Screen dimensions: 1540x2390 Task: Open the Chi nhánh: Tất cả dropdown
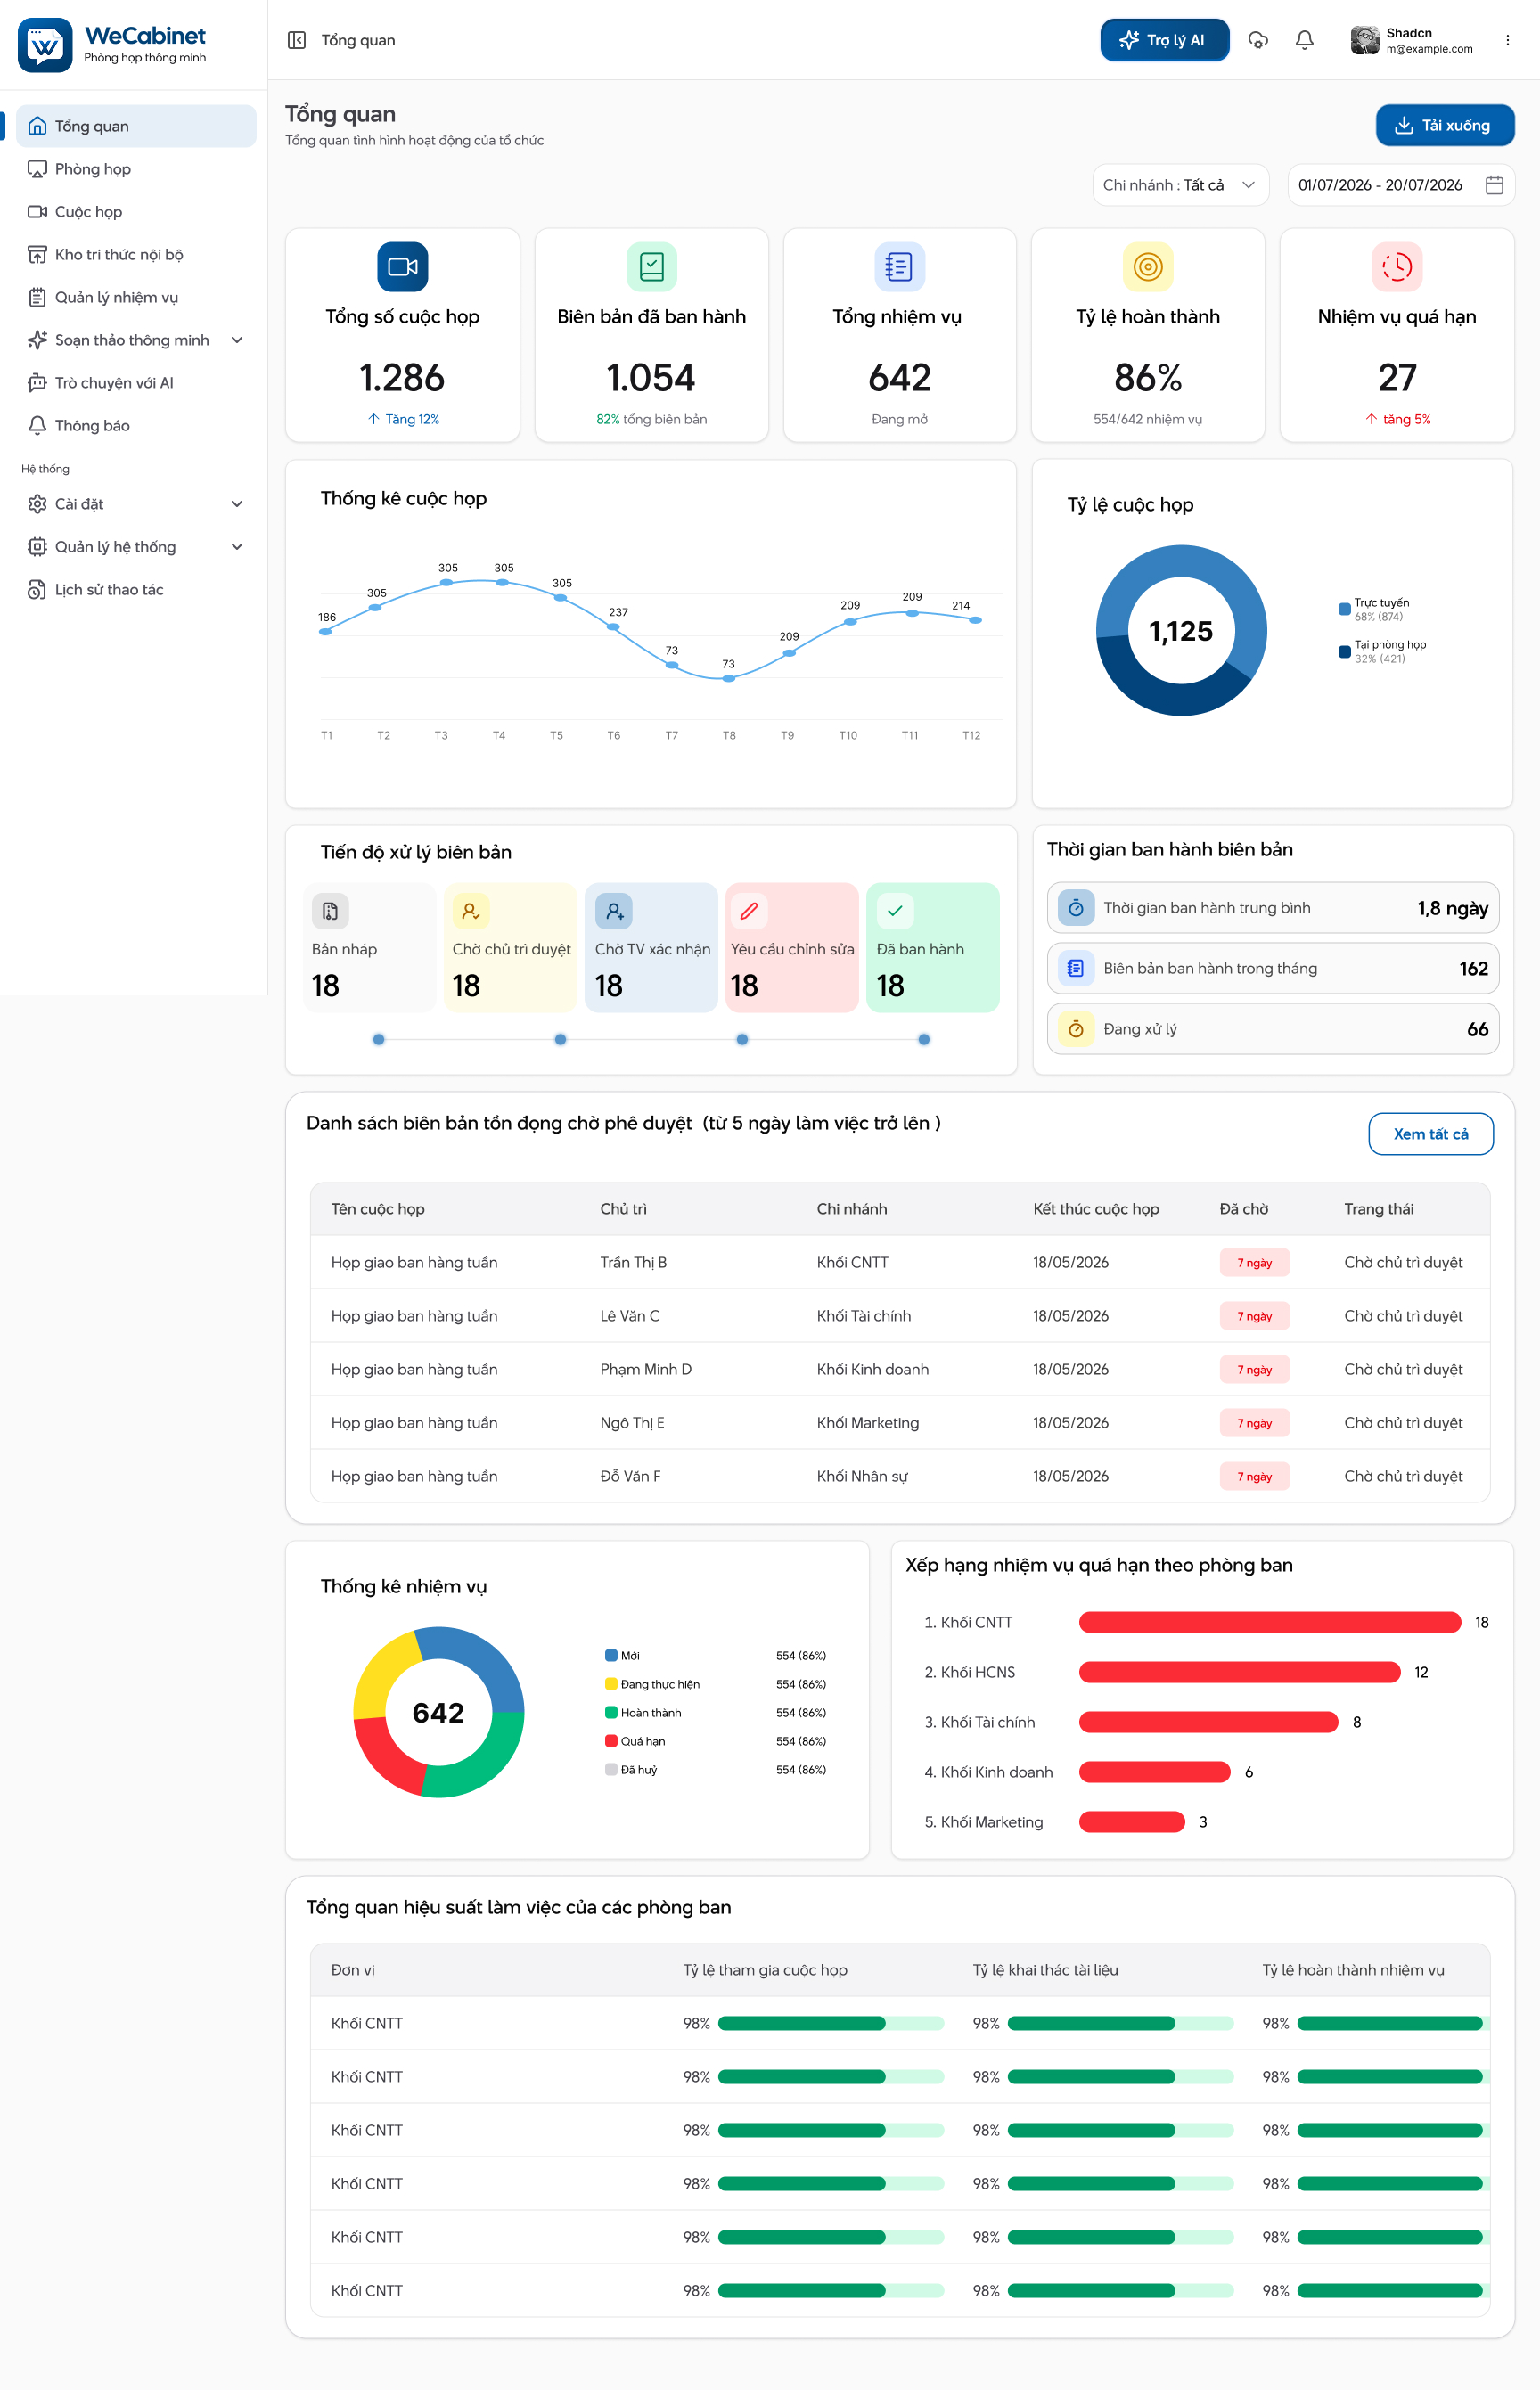click(x=1180, y=185)
